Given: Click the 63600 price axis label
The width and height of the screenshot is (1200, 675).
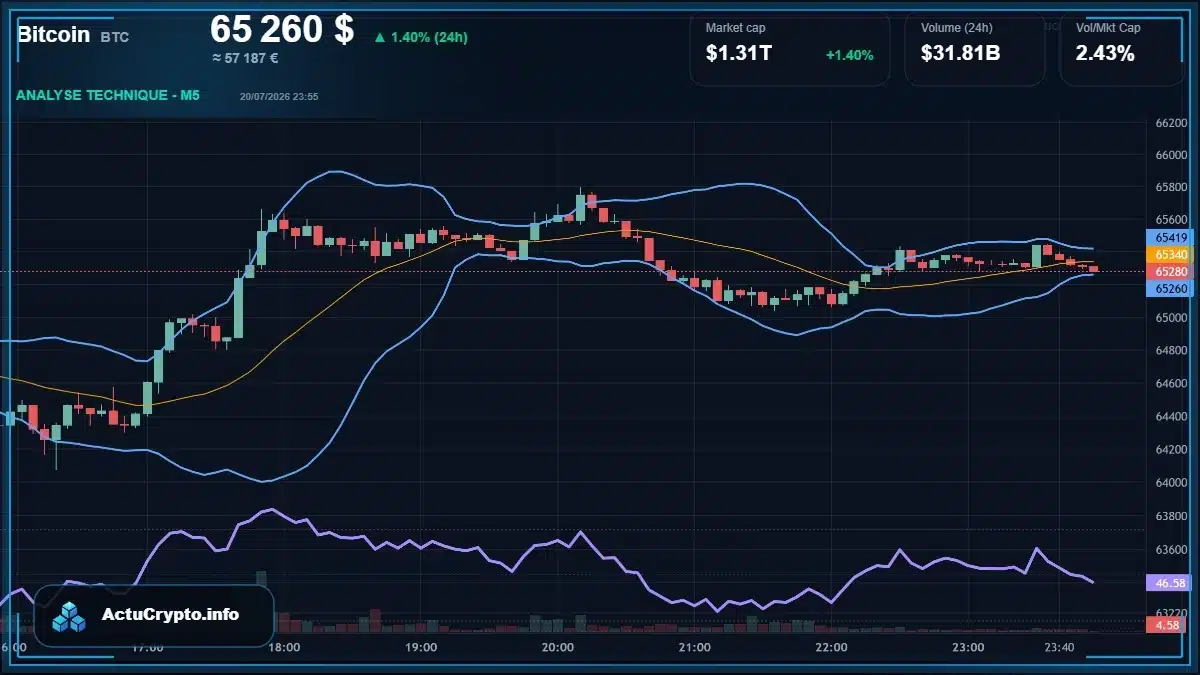Looking at the screenshot, I should pos(1170,549).
